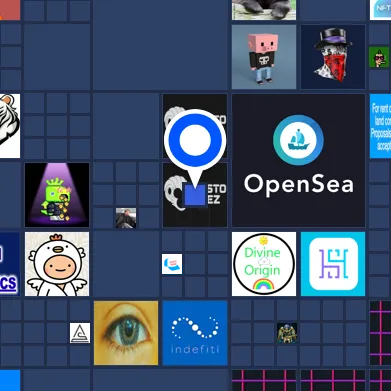Select the indefiti infinity logo tile
This screenshot has height=391, width=391.
click(x=195, y=333)
